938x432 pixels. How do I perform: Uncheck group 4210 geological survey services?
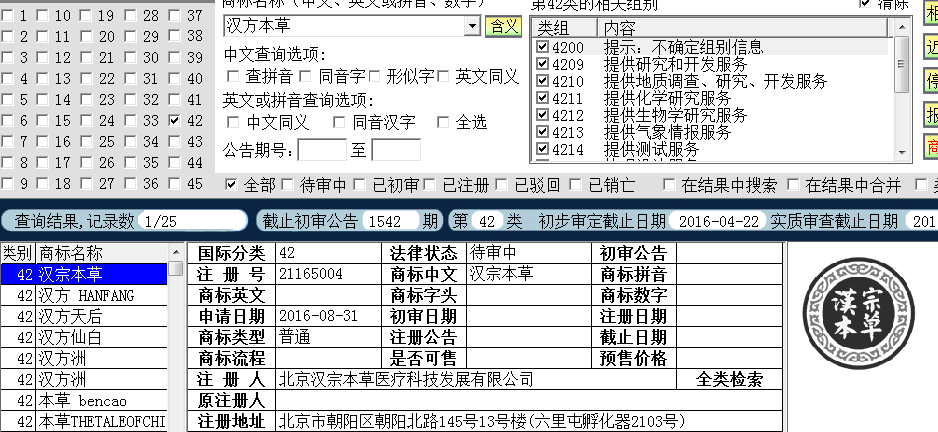(542, 80)
